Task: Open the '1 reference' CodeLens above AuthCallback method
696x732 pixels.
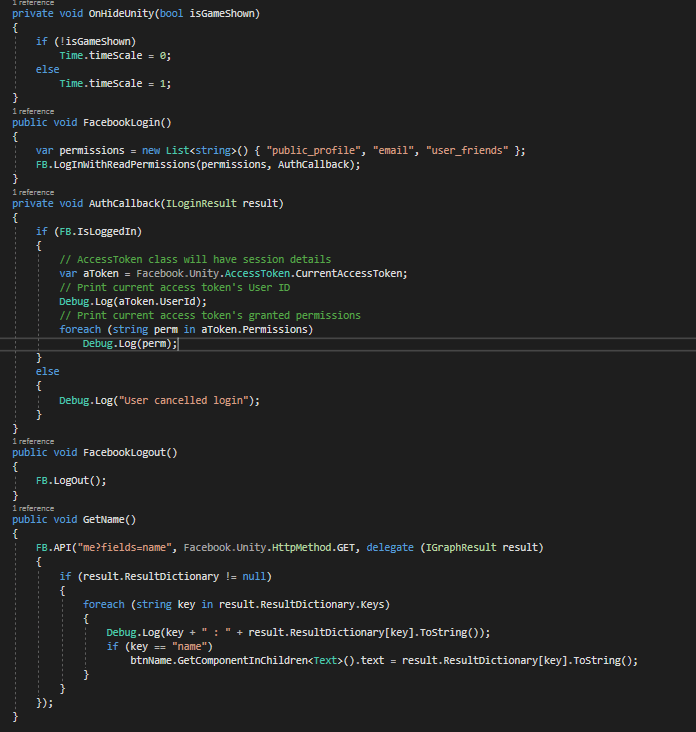Action: (x=33, y=192)
